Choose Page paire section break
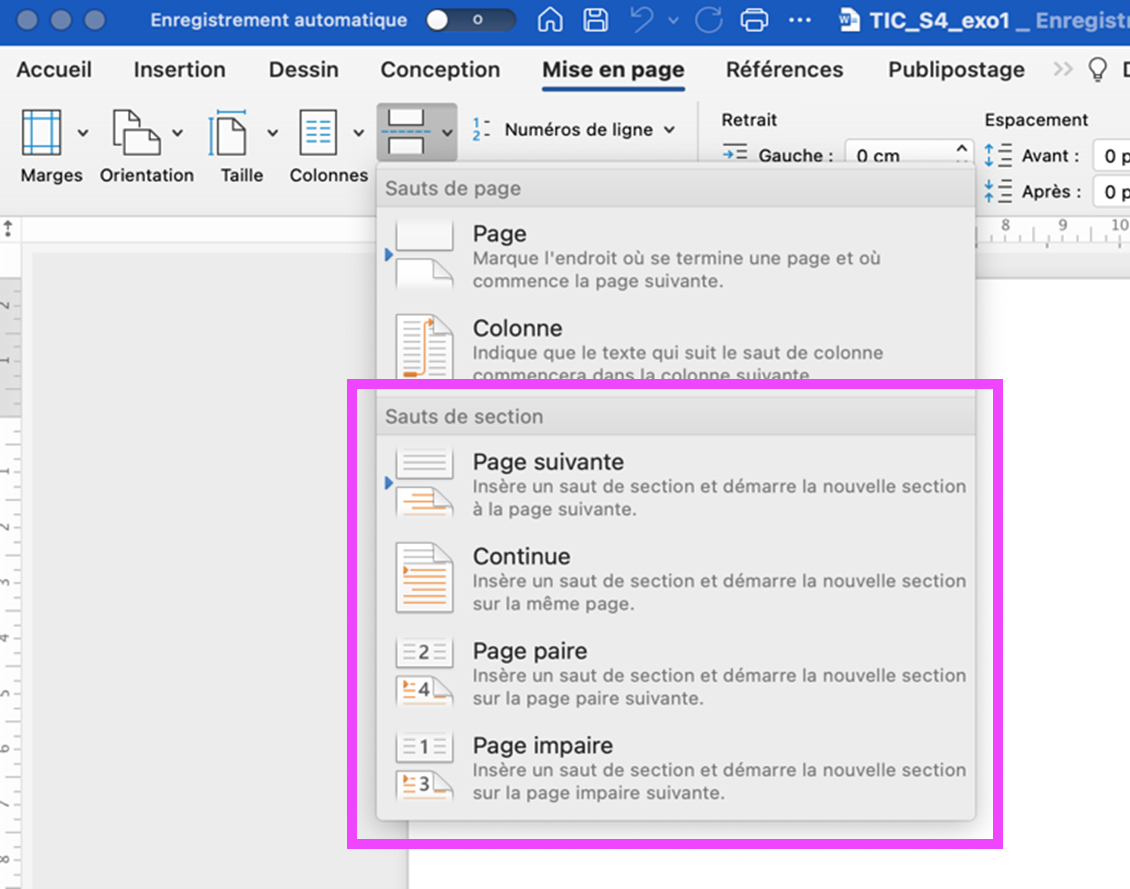Screen dimensions: 1130x889 676,672
